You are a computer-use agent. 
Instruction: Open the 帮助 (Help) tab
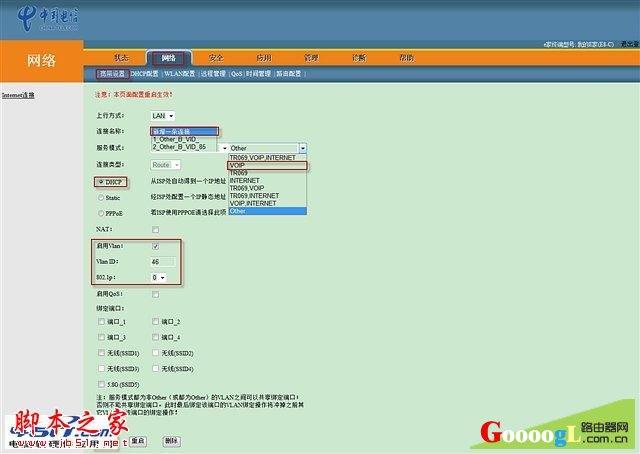406,58
